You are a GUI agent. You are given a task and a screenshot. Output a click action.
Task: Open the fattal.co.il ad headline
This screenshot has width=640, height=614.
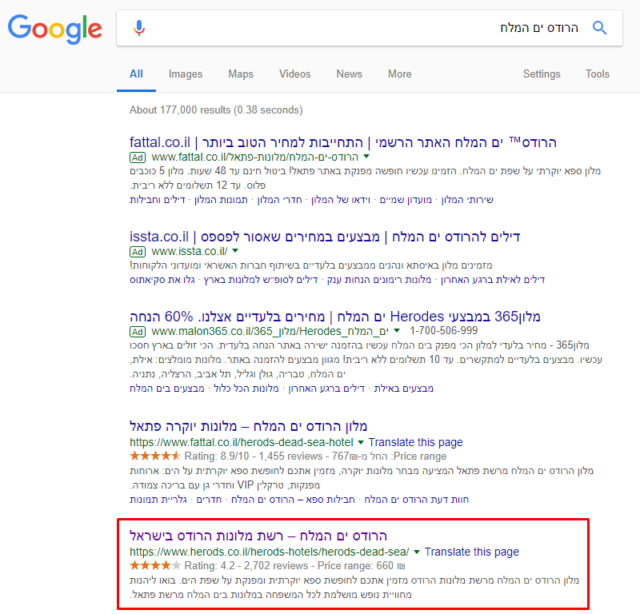click(343, 142)
